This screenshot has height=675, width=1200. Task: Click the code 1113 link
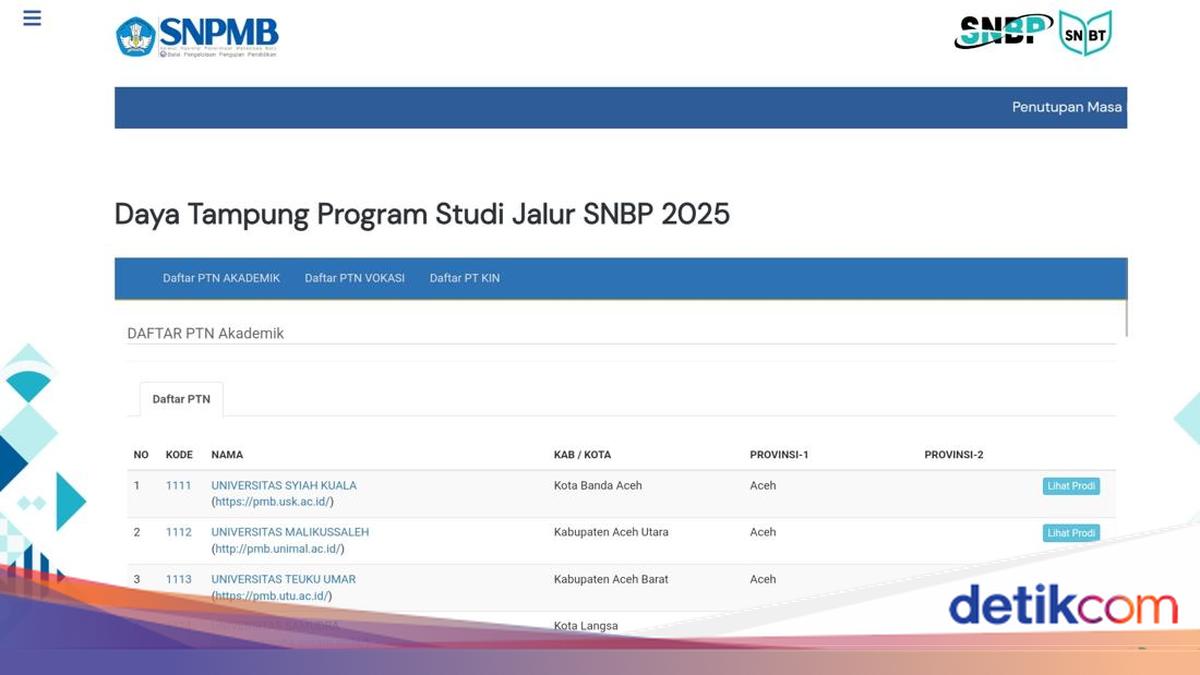[179, 579]
